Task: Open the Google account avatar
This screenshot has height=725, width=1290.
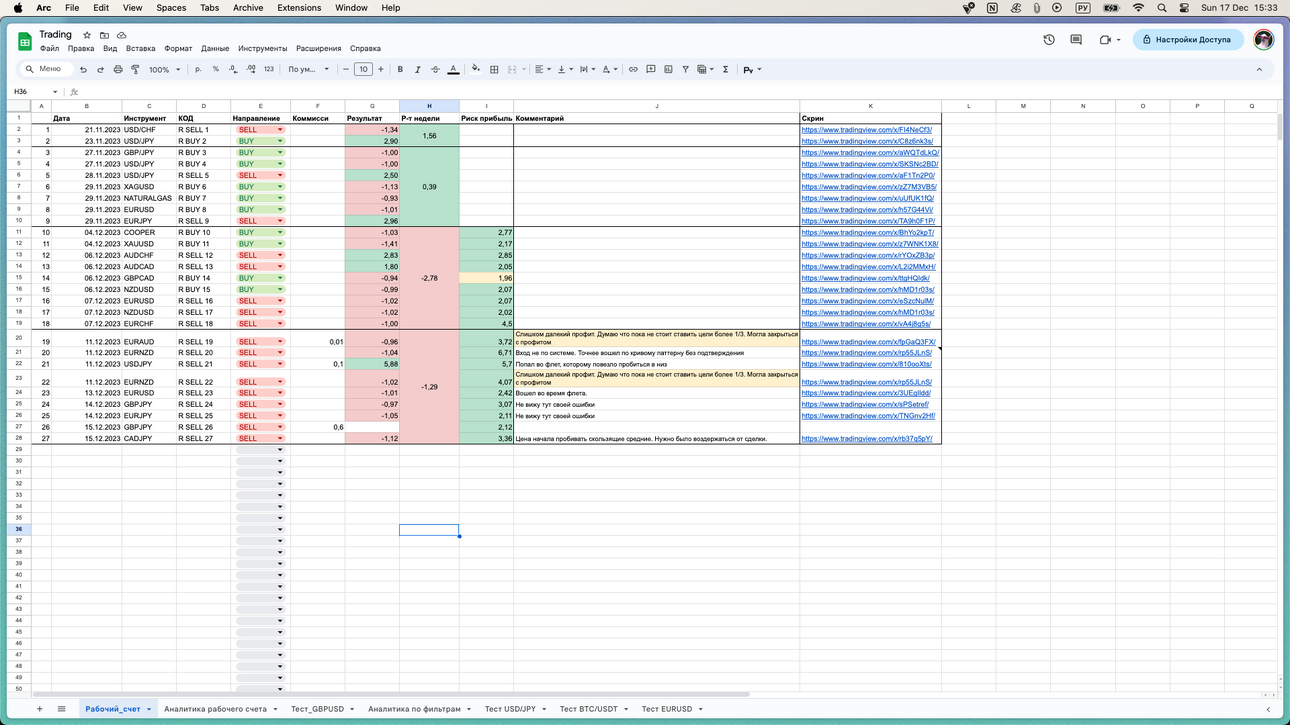Action: pyautogui.click(x=1264, y=40)
